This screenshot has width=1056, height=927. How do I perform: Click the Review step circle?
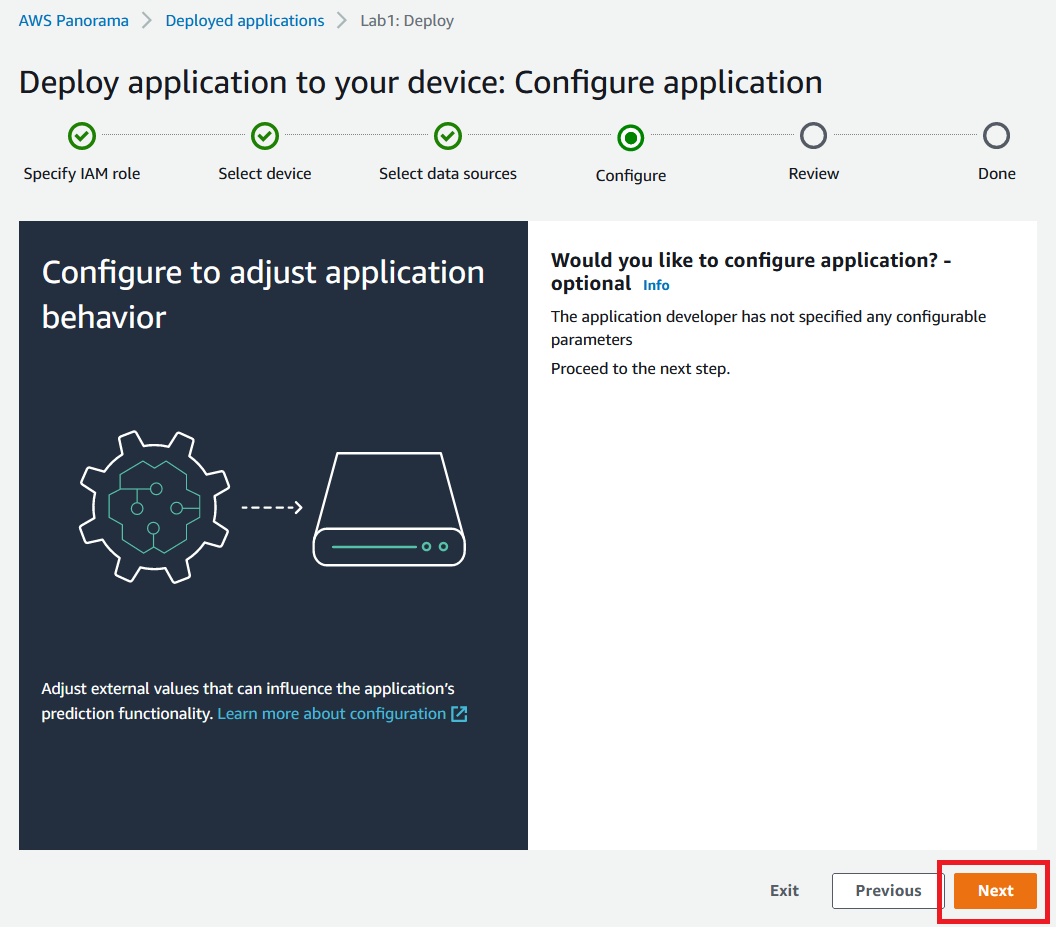pos(814,135)
